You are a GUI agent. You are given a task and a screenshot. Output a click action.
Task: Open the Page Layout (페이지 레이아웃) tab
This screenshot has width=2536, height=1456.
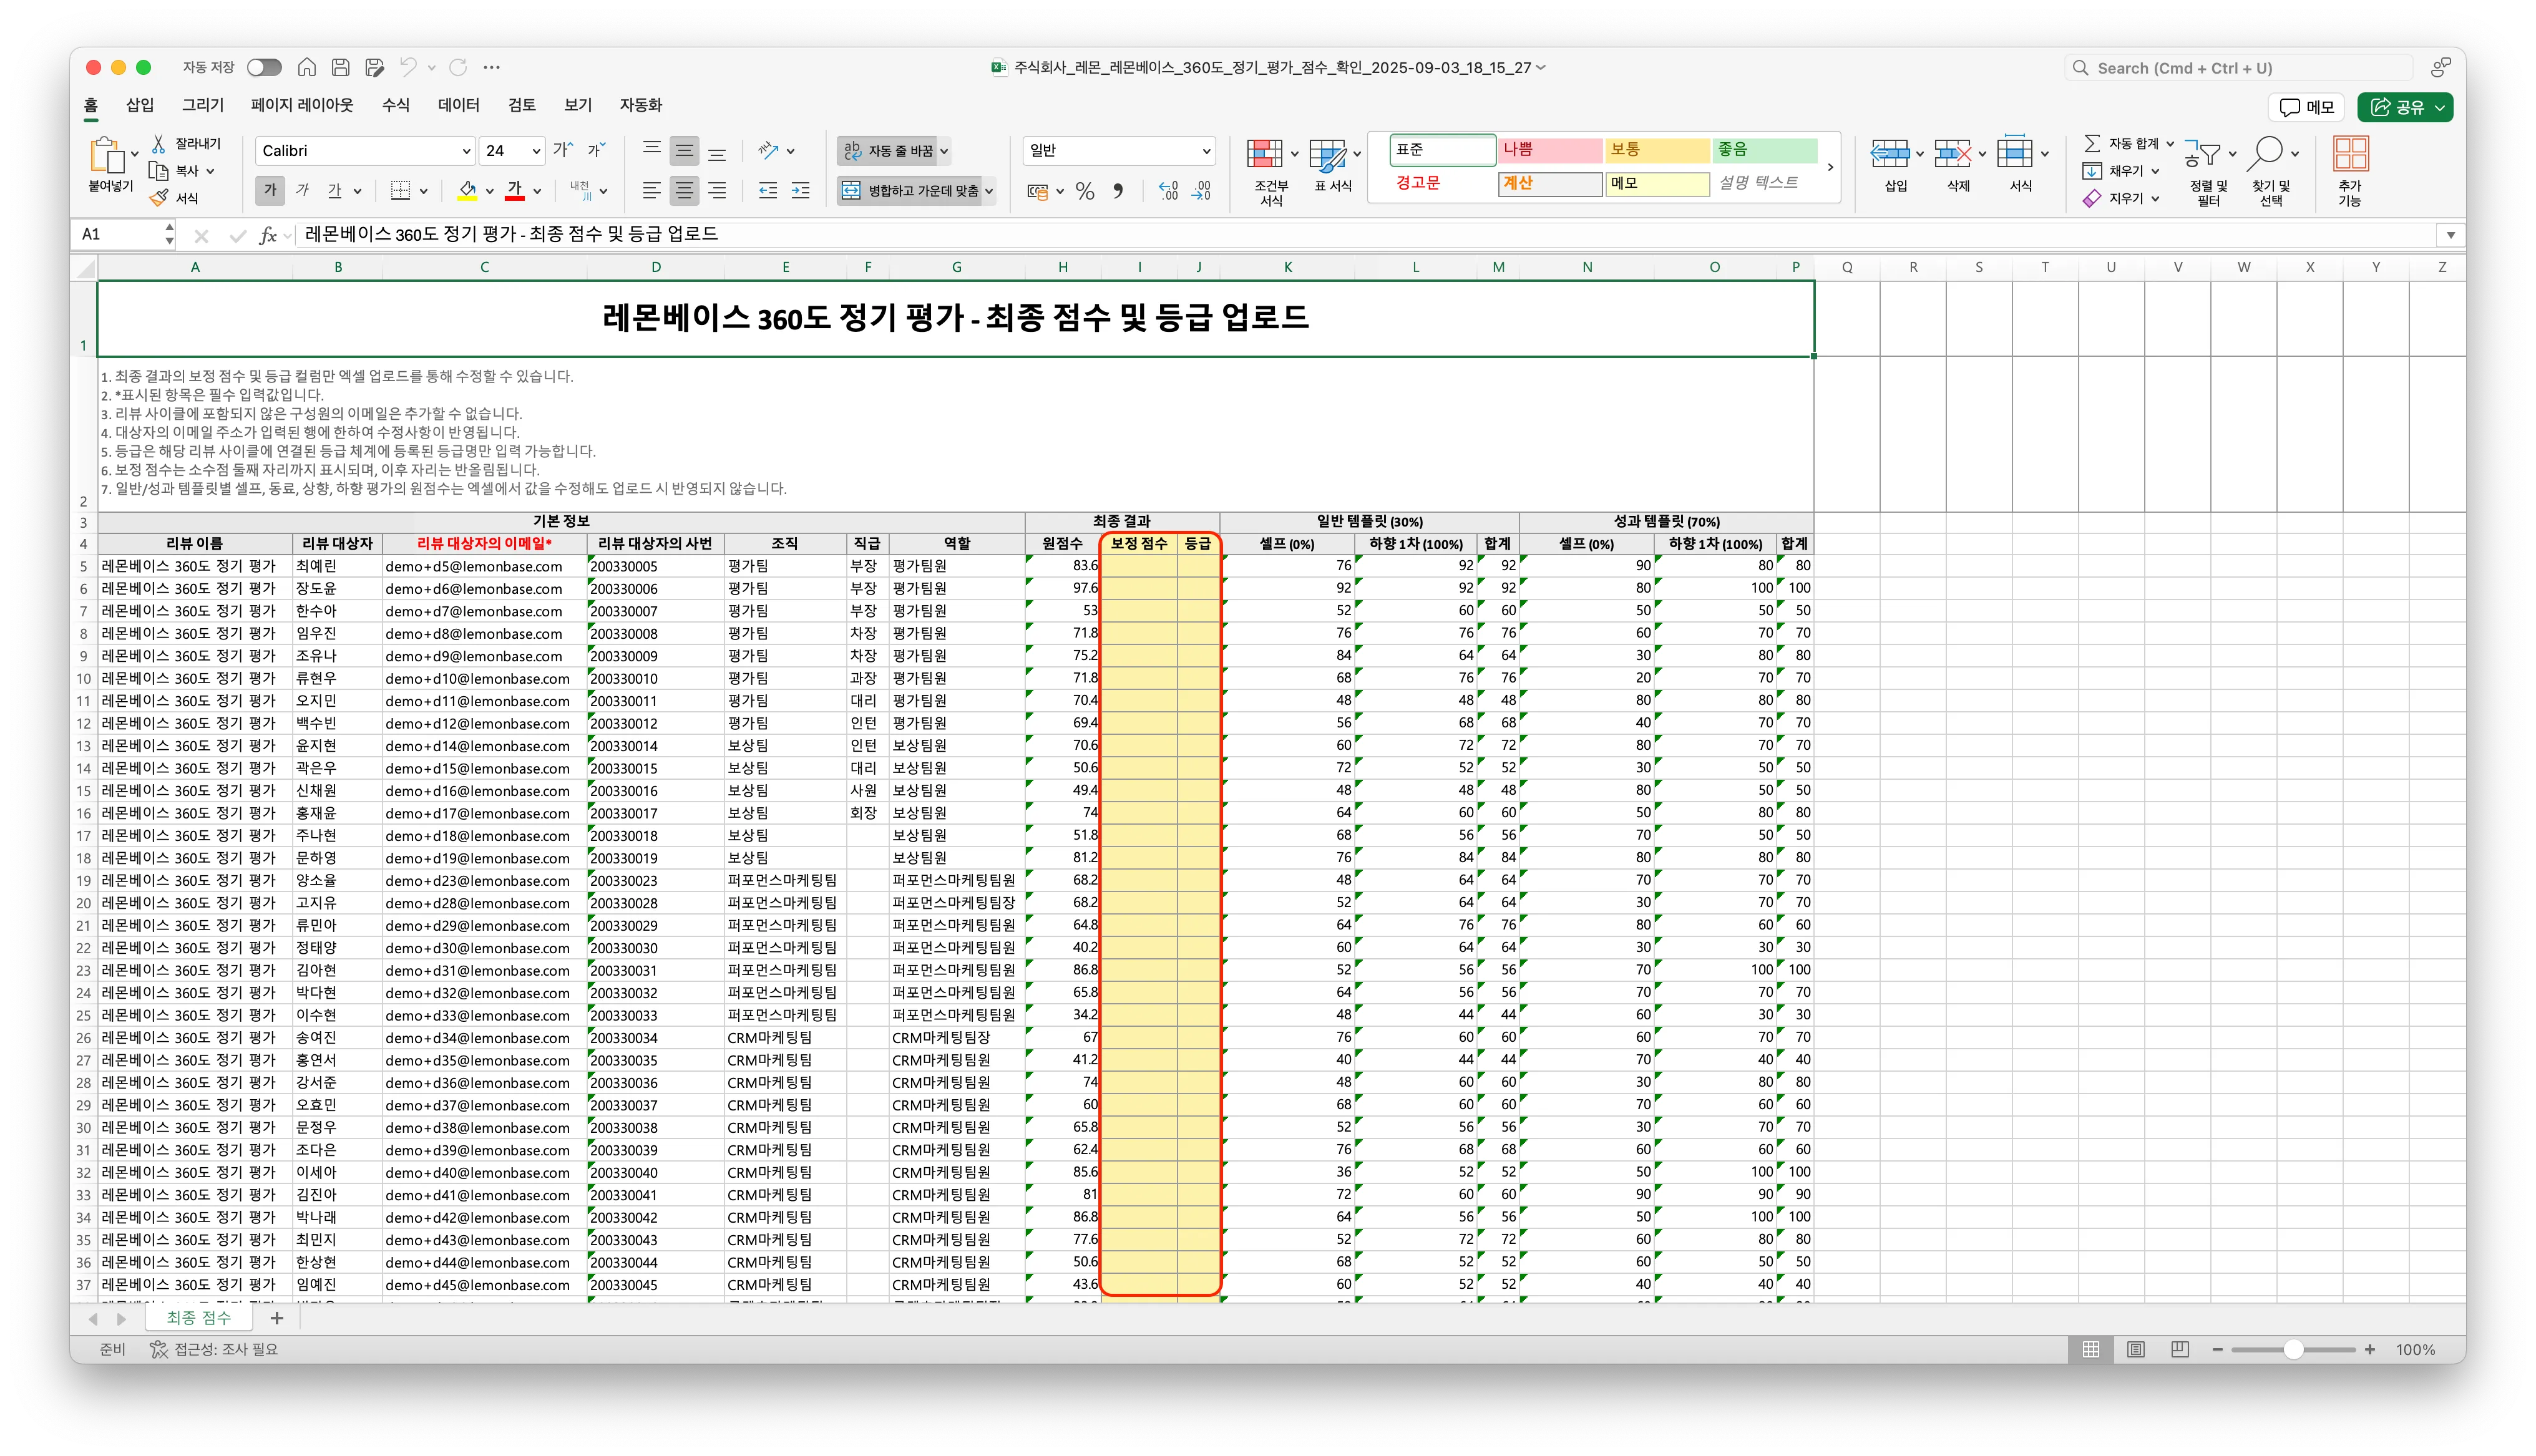pos(302,105)
